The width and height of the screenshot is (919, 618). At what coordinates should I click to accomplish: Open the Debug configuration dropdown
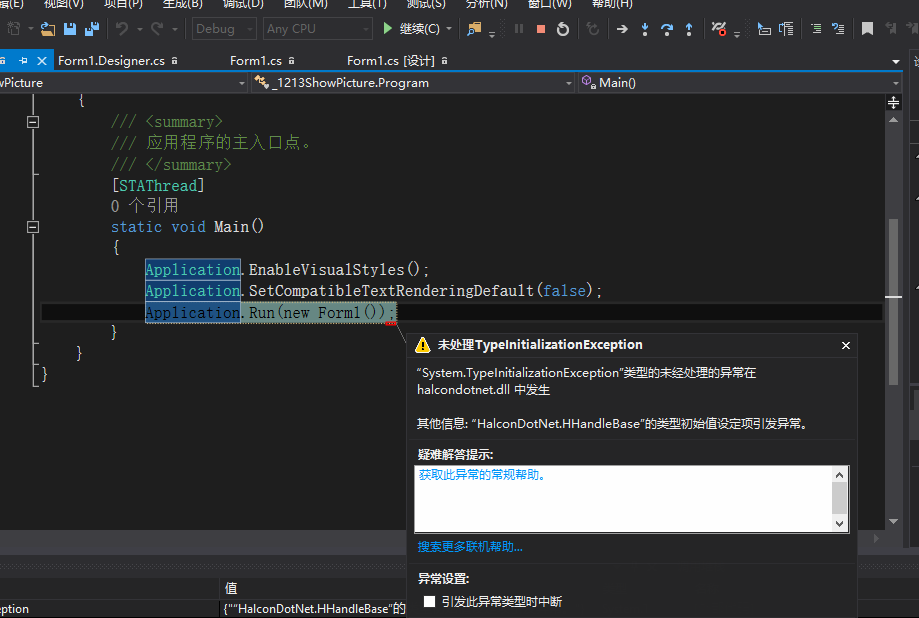(222, 28)
